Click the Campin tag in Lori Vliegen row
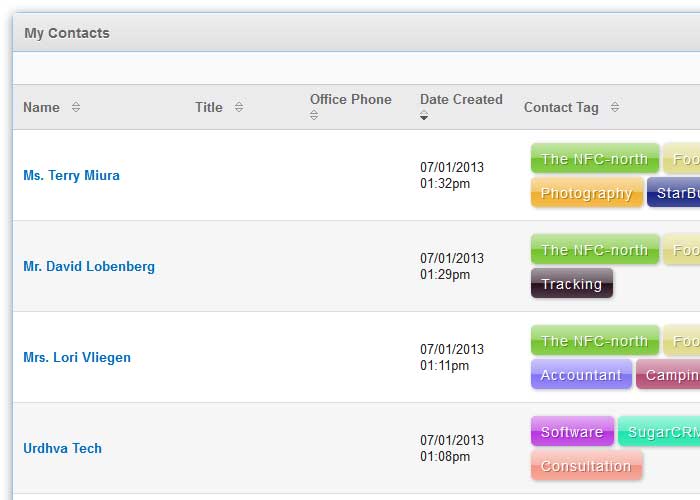The width and height of the screenshot is (700, 500). 668,375
